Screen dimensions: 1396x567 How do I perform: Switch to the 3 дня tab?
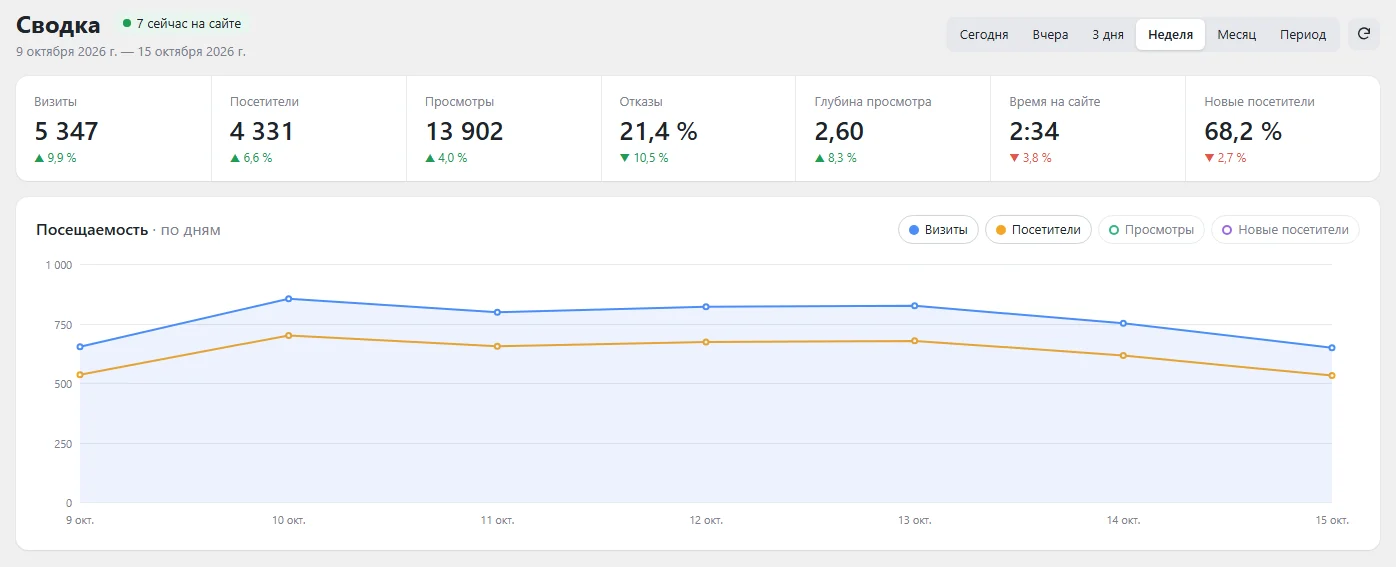pos(1108,34)
